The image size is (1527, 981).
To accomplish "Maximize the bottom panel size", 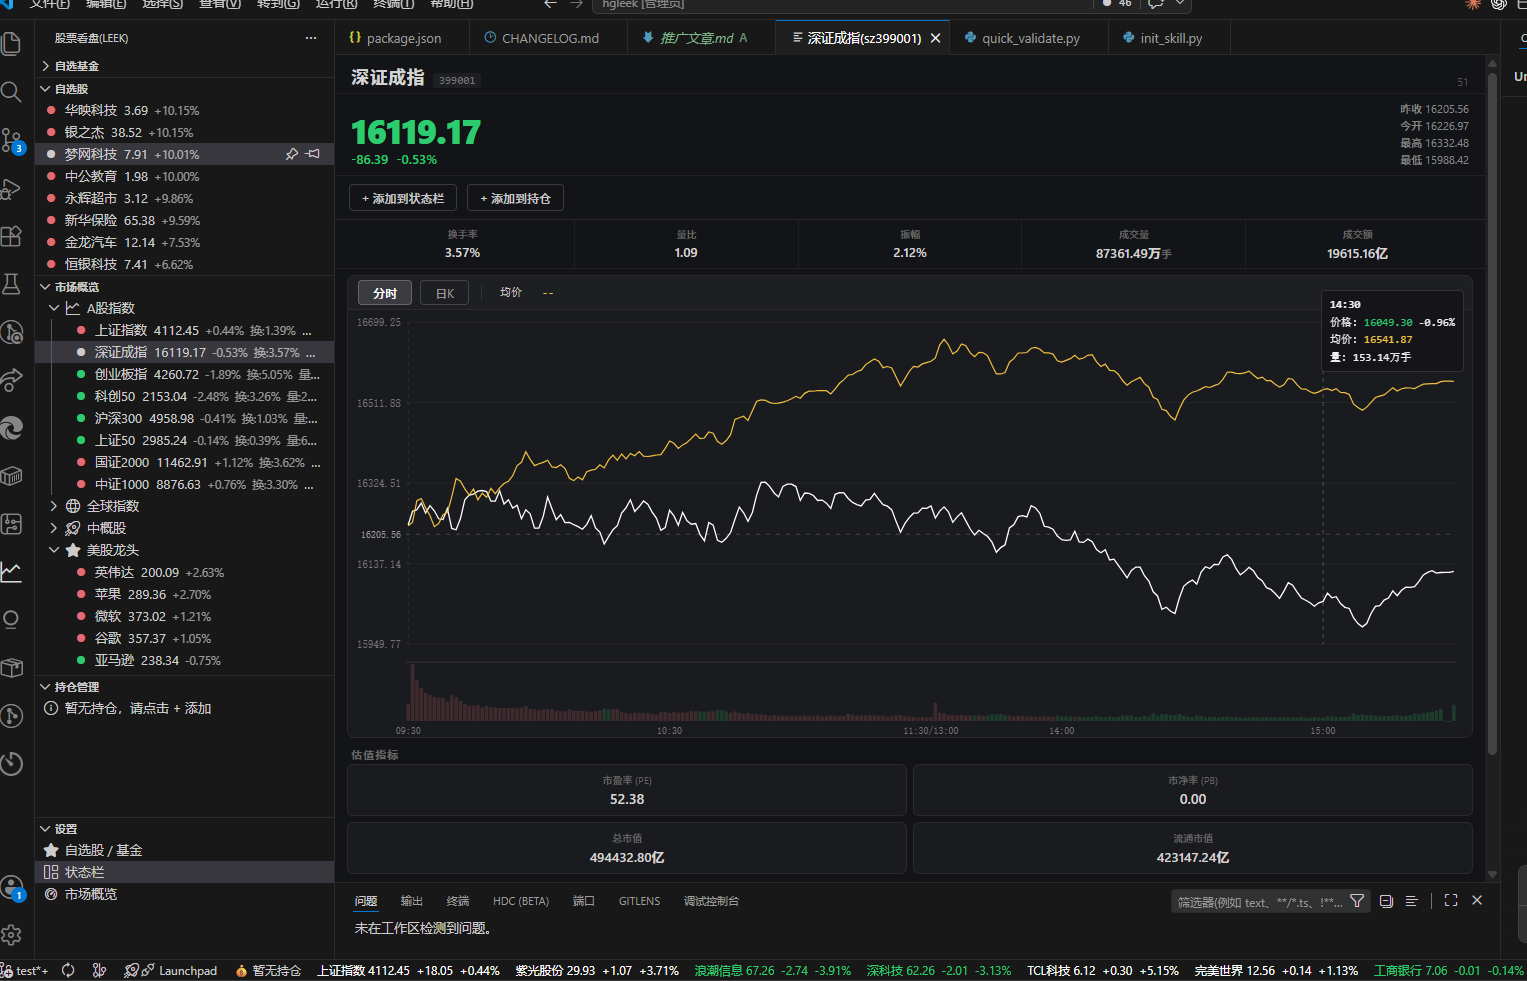I will [x=1451, y=900].
